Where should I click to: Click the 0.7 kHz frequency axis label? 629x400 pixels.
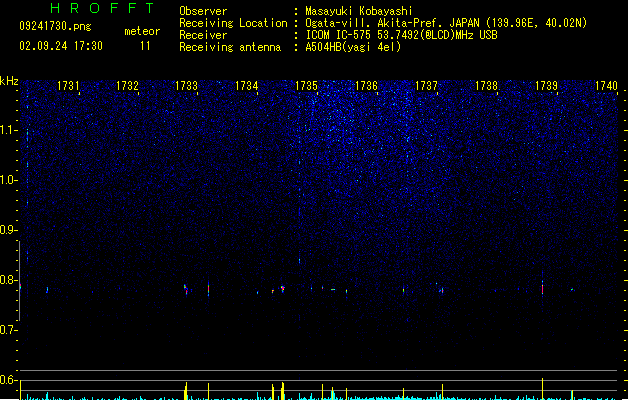coord(8,330)
